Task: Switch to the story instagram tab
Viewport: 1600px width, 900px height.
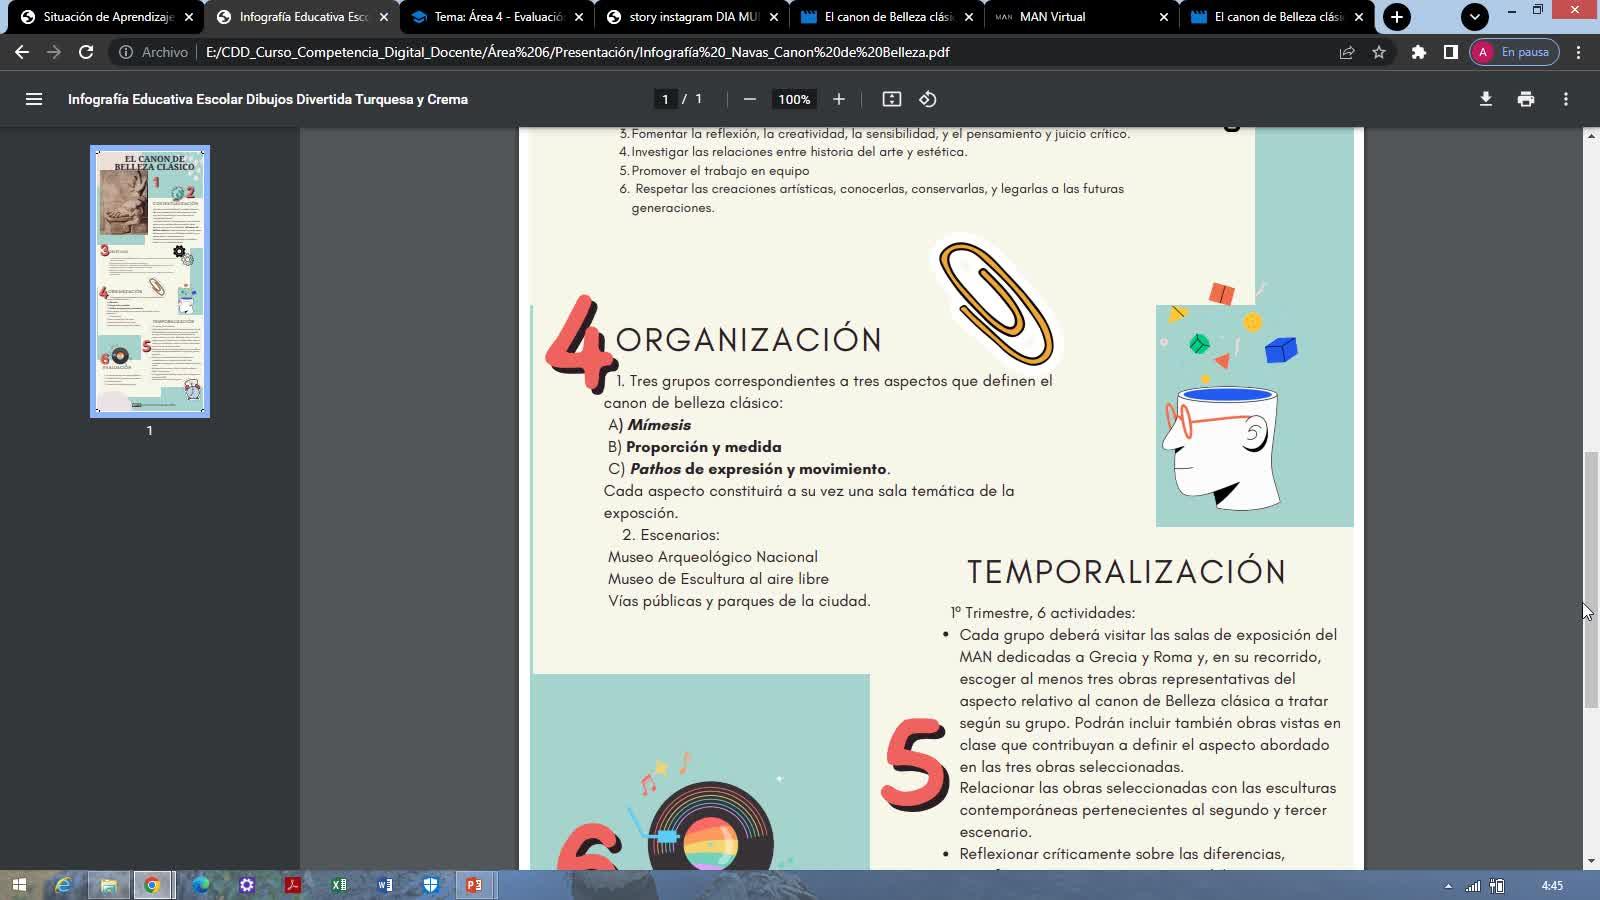Action: click(692, 17)
